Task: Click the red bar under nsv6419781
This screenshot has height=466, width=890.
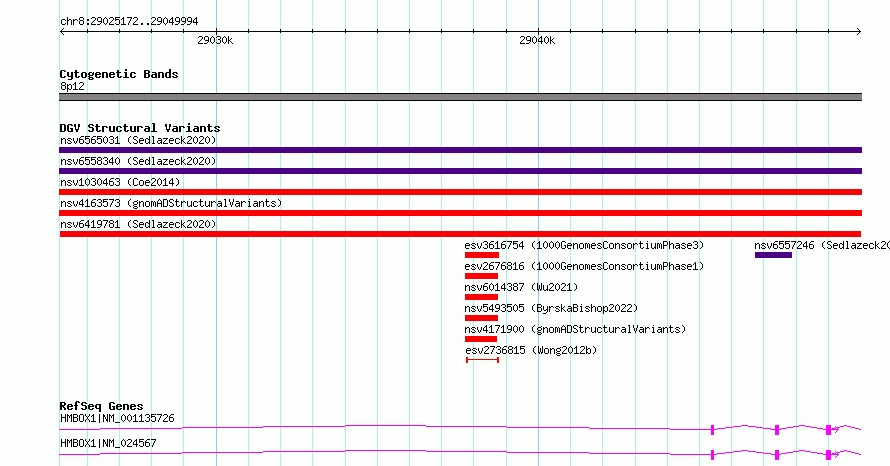Action: point(460,234)
